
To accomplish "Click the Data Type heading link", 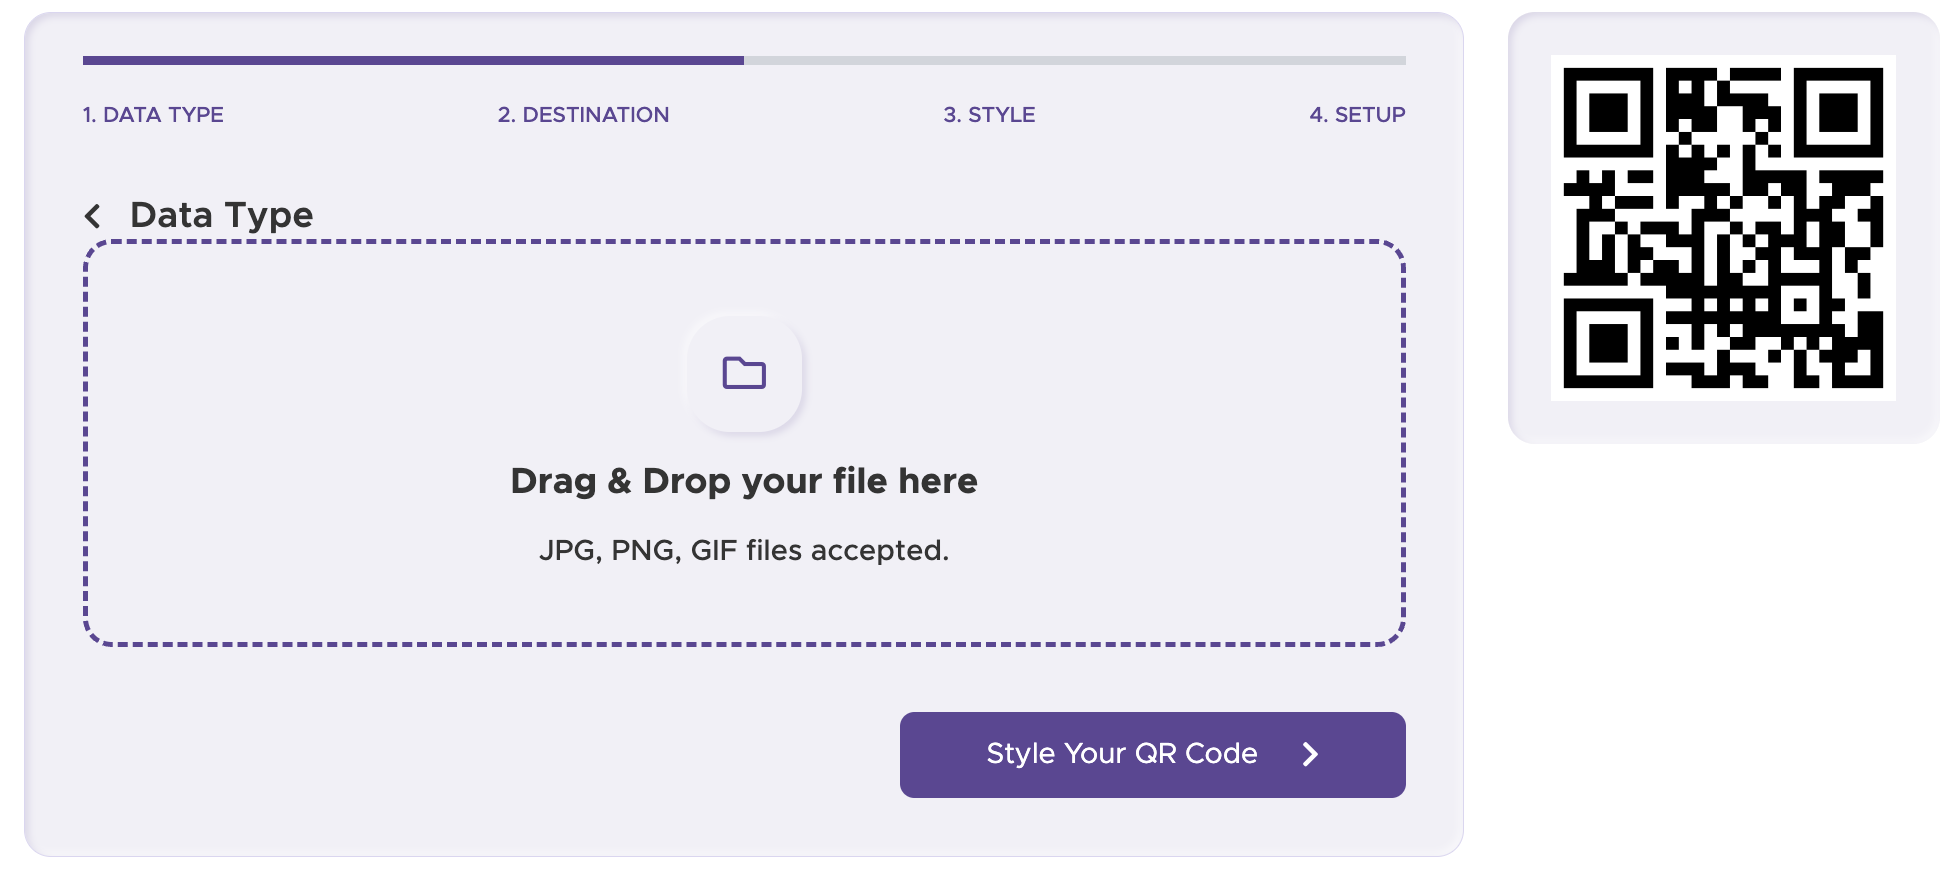I will (x=221, y=215).
